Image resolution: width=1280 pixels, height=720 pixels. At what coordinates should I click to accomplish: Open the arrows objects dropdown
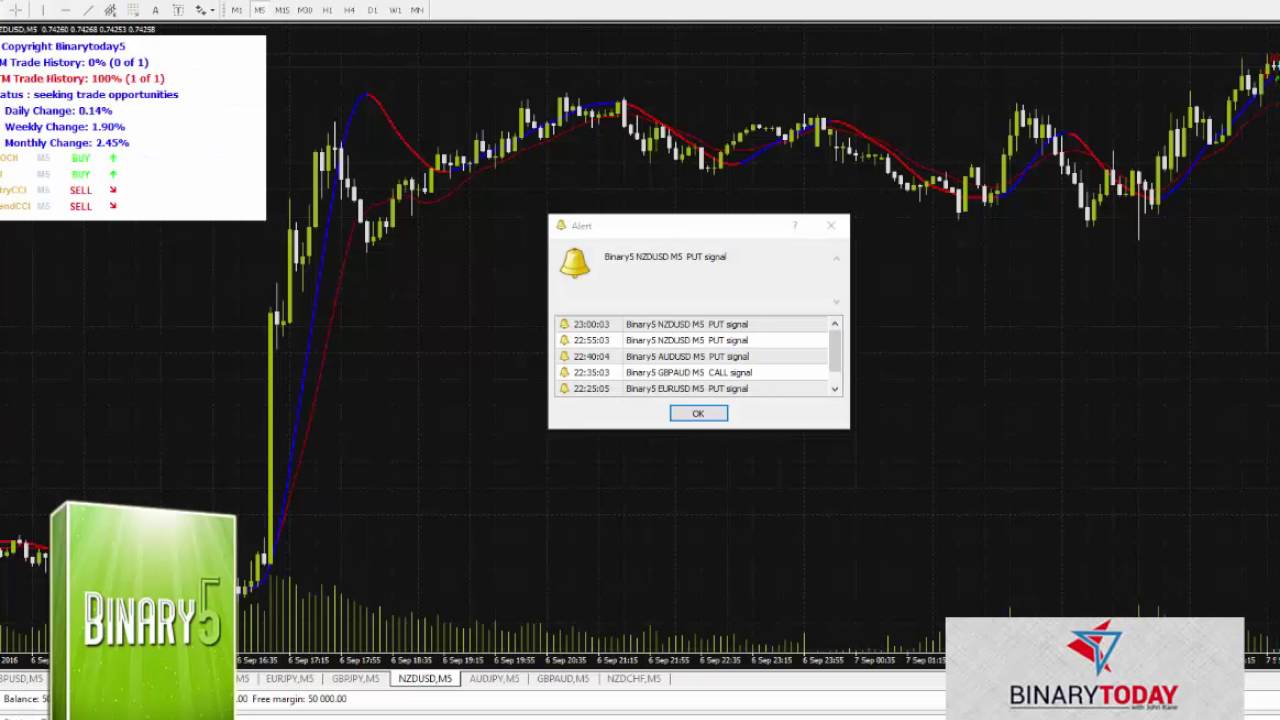pyautogui.click(x=204, y=10)
